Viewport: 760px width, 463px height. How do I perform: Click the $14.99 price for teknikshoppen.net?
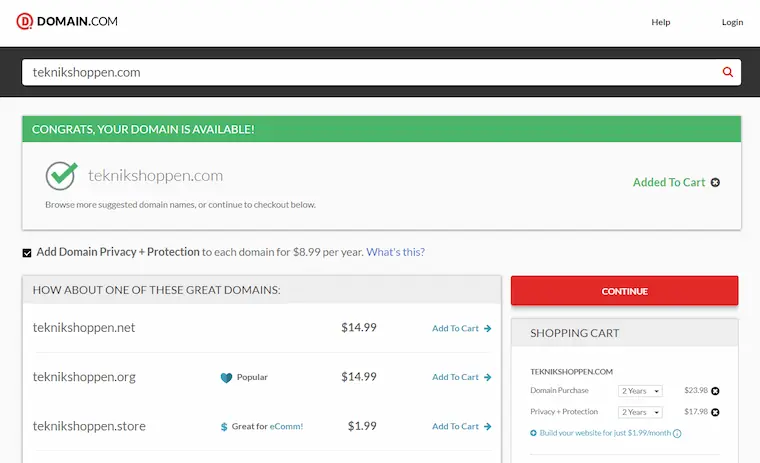(x=359, y=328)
